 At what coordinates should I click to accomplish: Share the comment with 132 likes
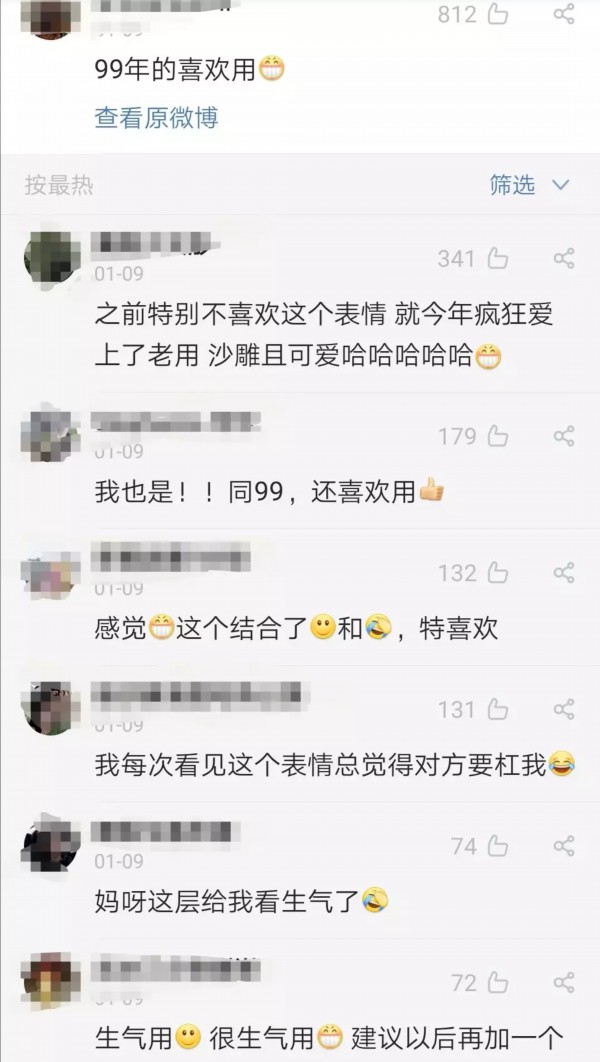[x=564, y=573]
